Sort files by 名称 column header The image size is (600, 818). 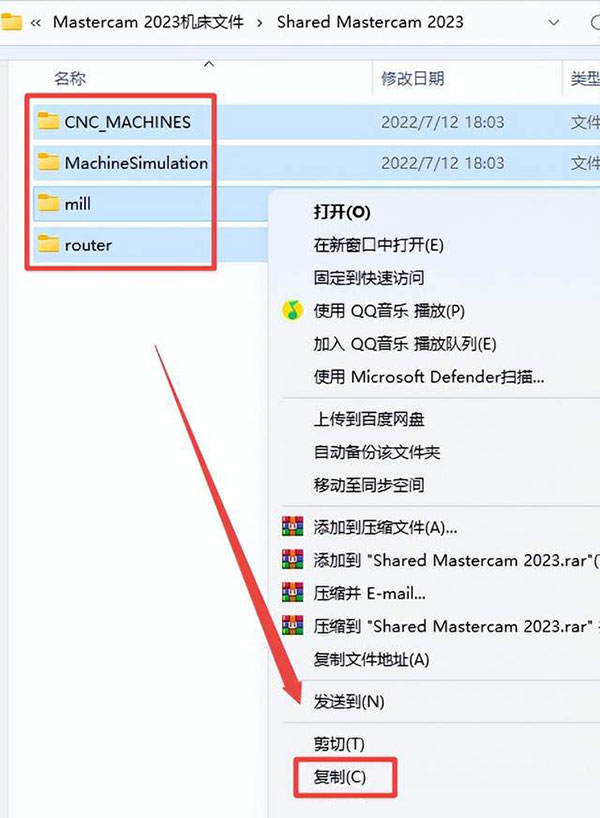pos(70,78)
